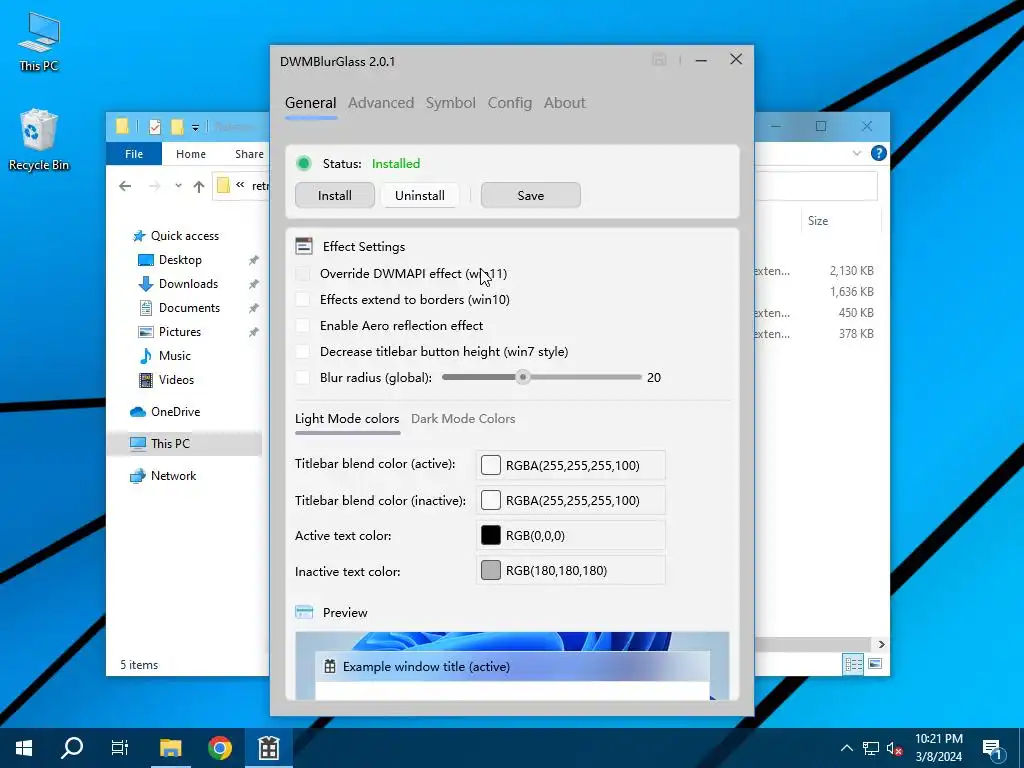Viewport: 1024px width, 768px height.
Task: Open This PC desktop icon
Action: click(39, 41)
